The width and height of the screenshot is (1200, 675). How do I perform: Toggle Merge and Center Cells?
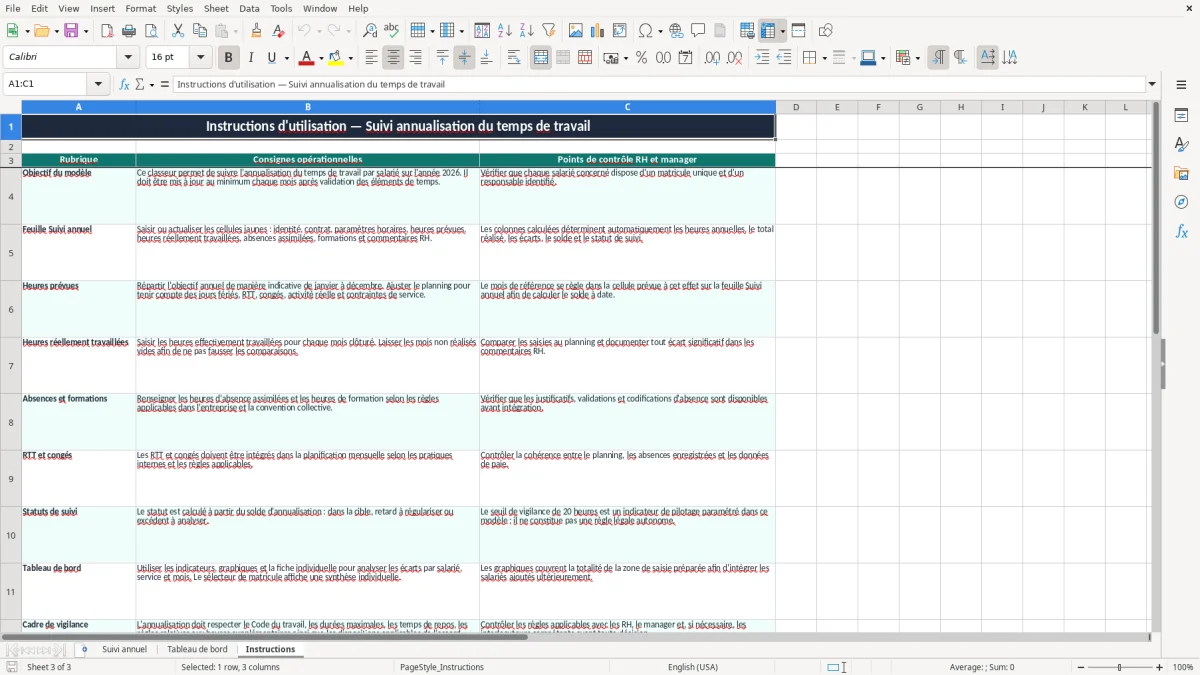541,58
